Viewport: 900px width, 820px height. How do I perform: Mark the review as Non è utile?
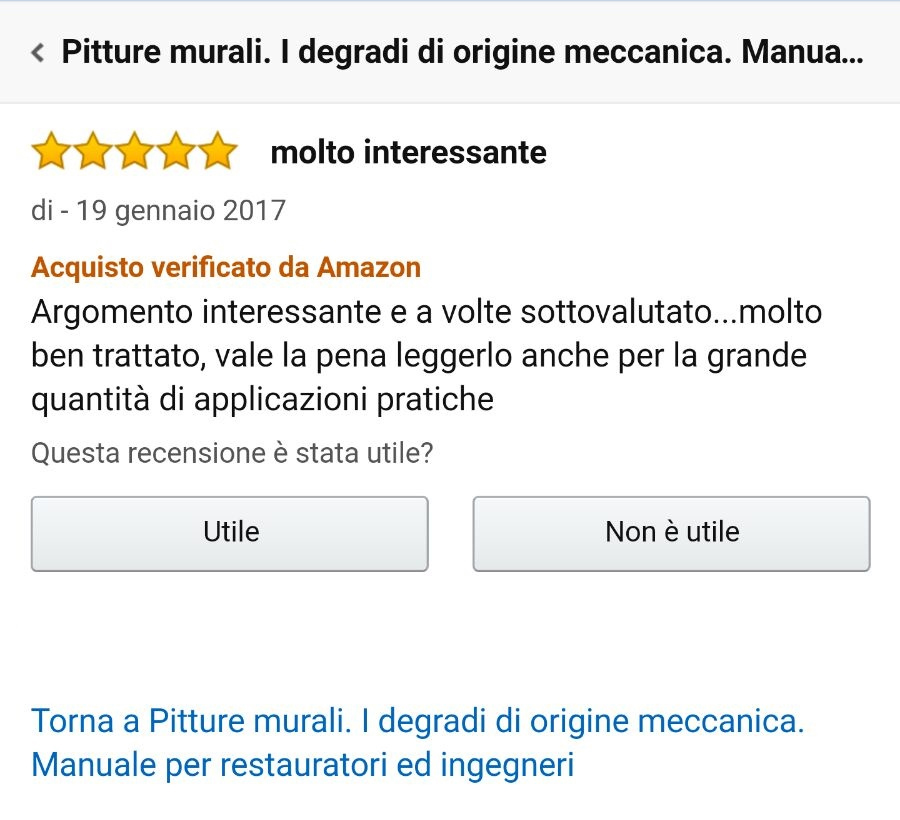click(672, 533)
